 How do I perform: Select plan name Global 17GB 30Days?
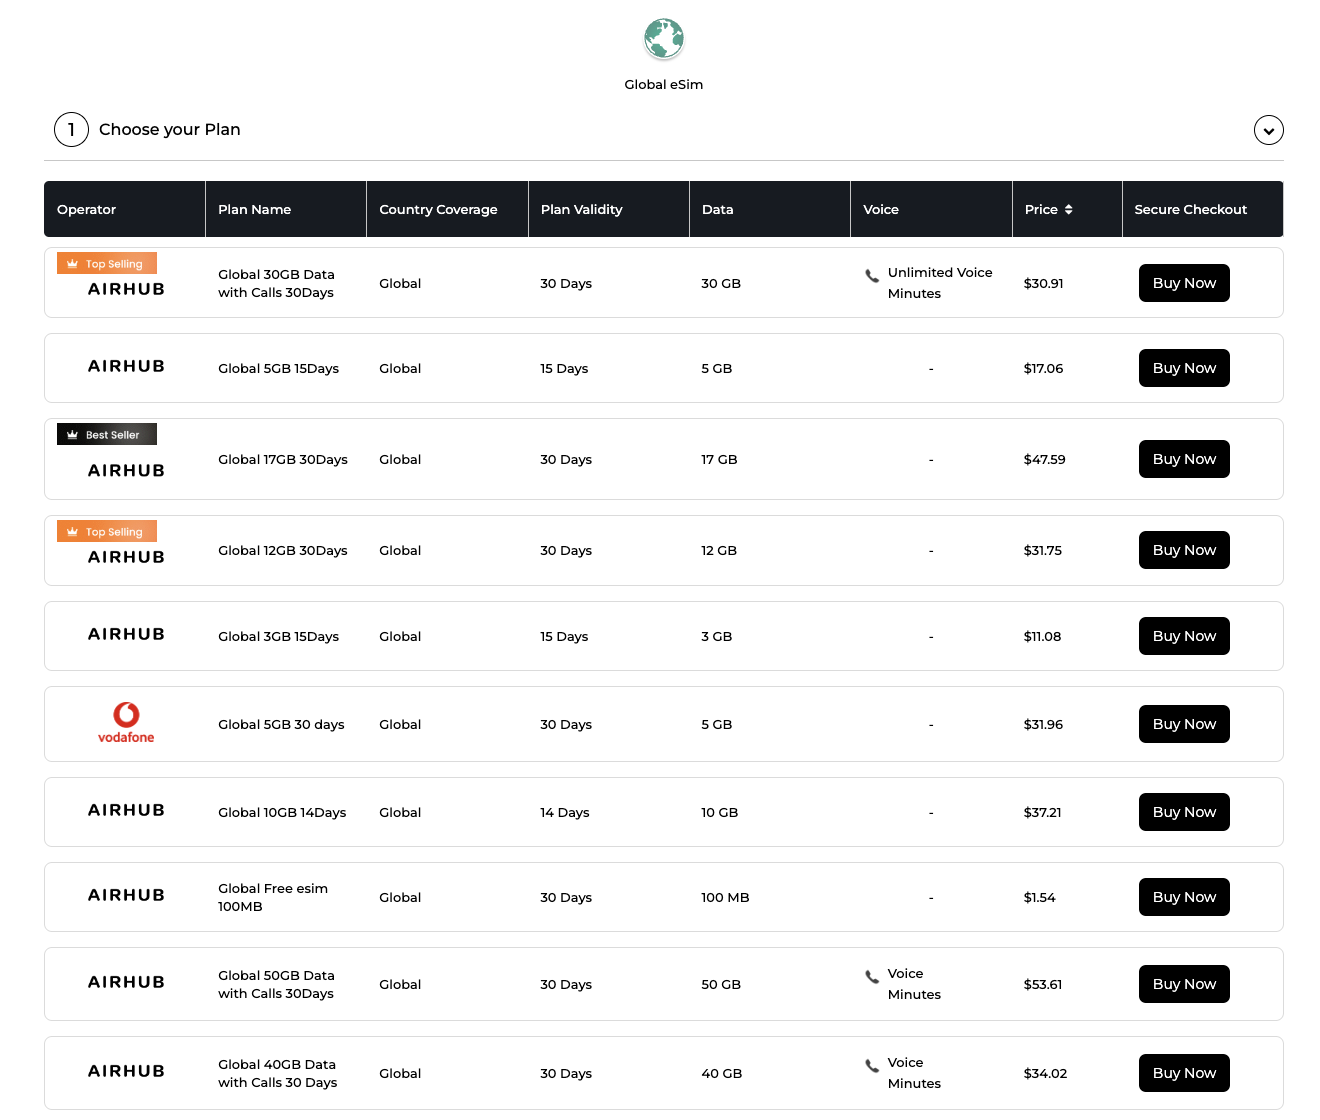pyautogui.click(x=283, y=459)
